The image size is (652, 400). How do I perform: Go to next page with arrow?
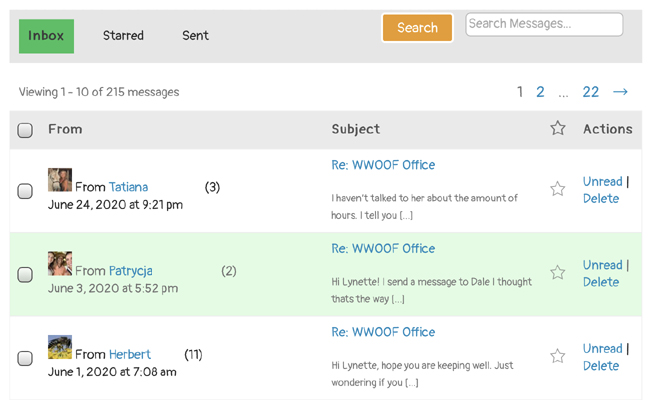[620, 92]
